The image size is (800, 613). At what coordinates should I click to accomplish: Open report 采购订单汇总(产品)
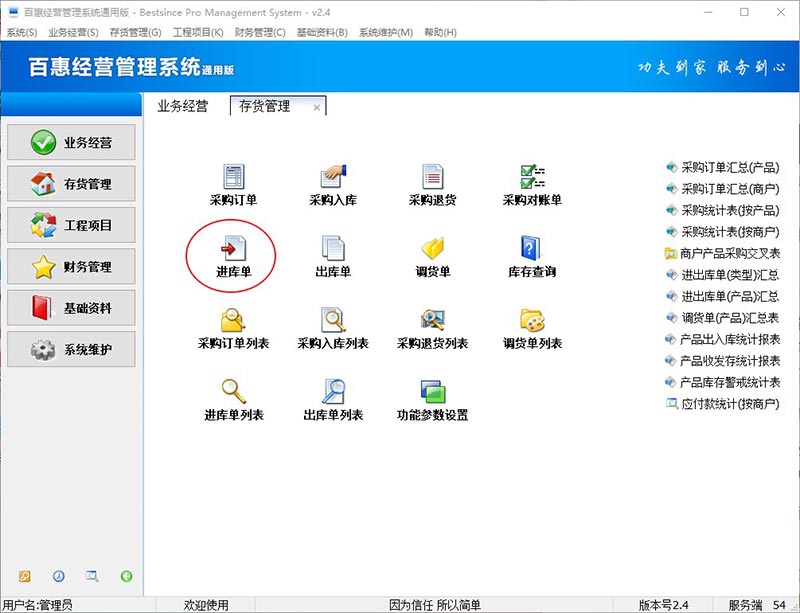tap(723, 167)
